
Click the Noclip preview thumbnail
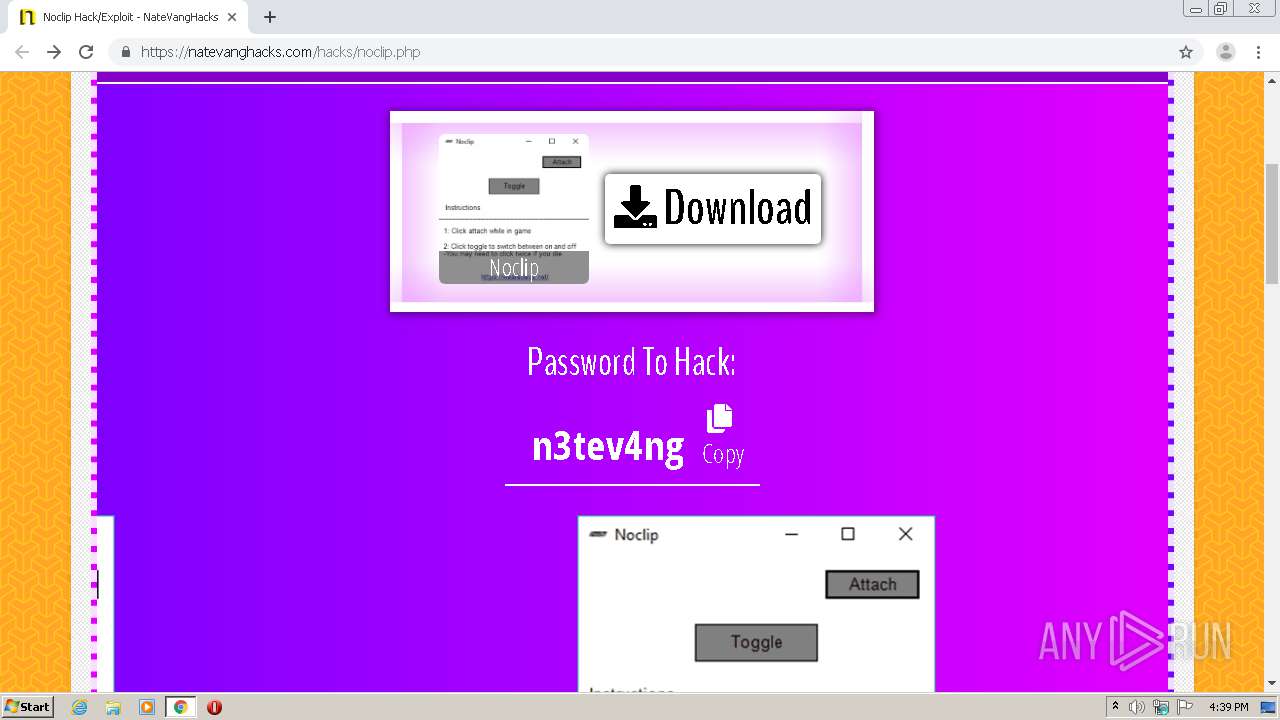click(x=514, y=209)
